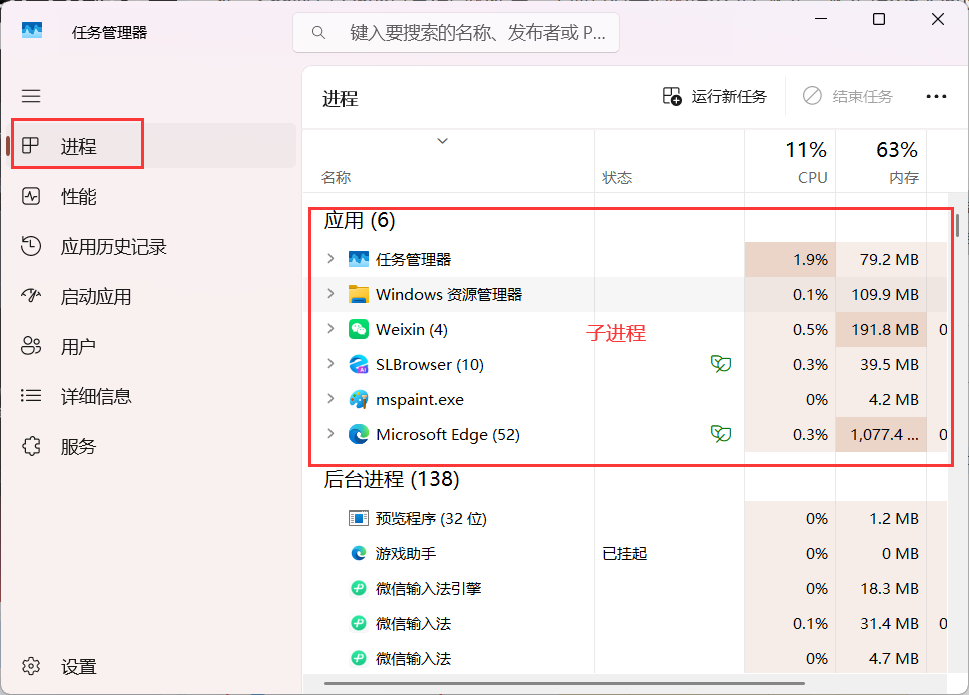Click the search magnifier icon
The image size is (969, 695).
(318, 32)
